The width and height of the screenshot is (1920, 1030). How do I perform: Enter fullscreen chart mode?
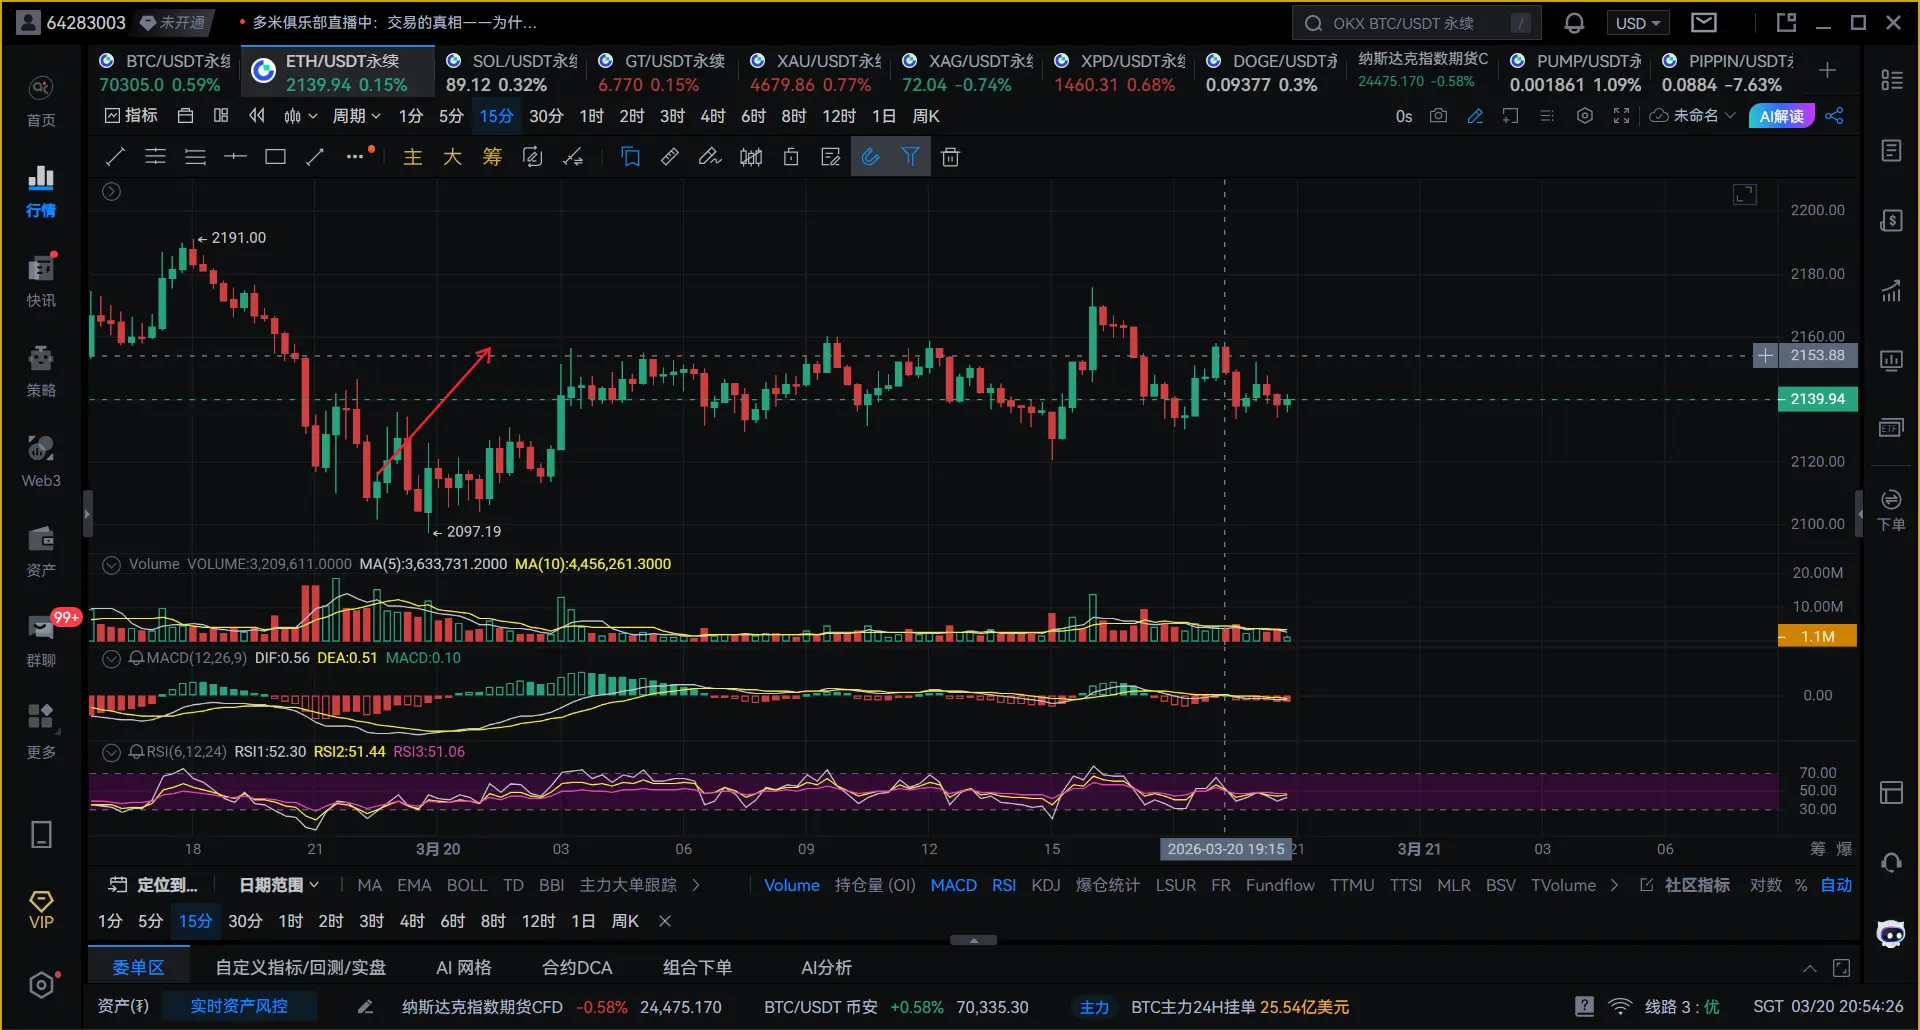pos(1621,116)
